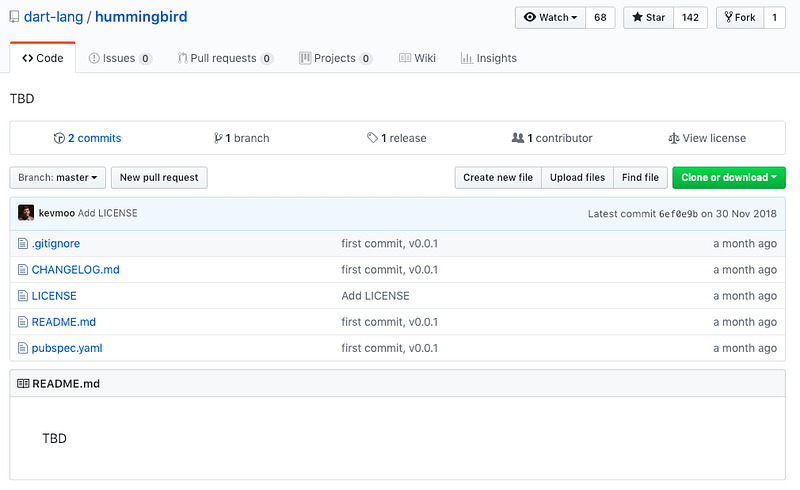This screenshot has width=800, height=490.
Task: Open CHANGELOG.md's first commit message
Action: (x=390, y=270)
